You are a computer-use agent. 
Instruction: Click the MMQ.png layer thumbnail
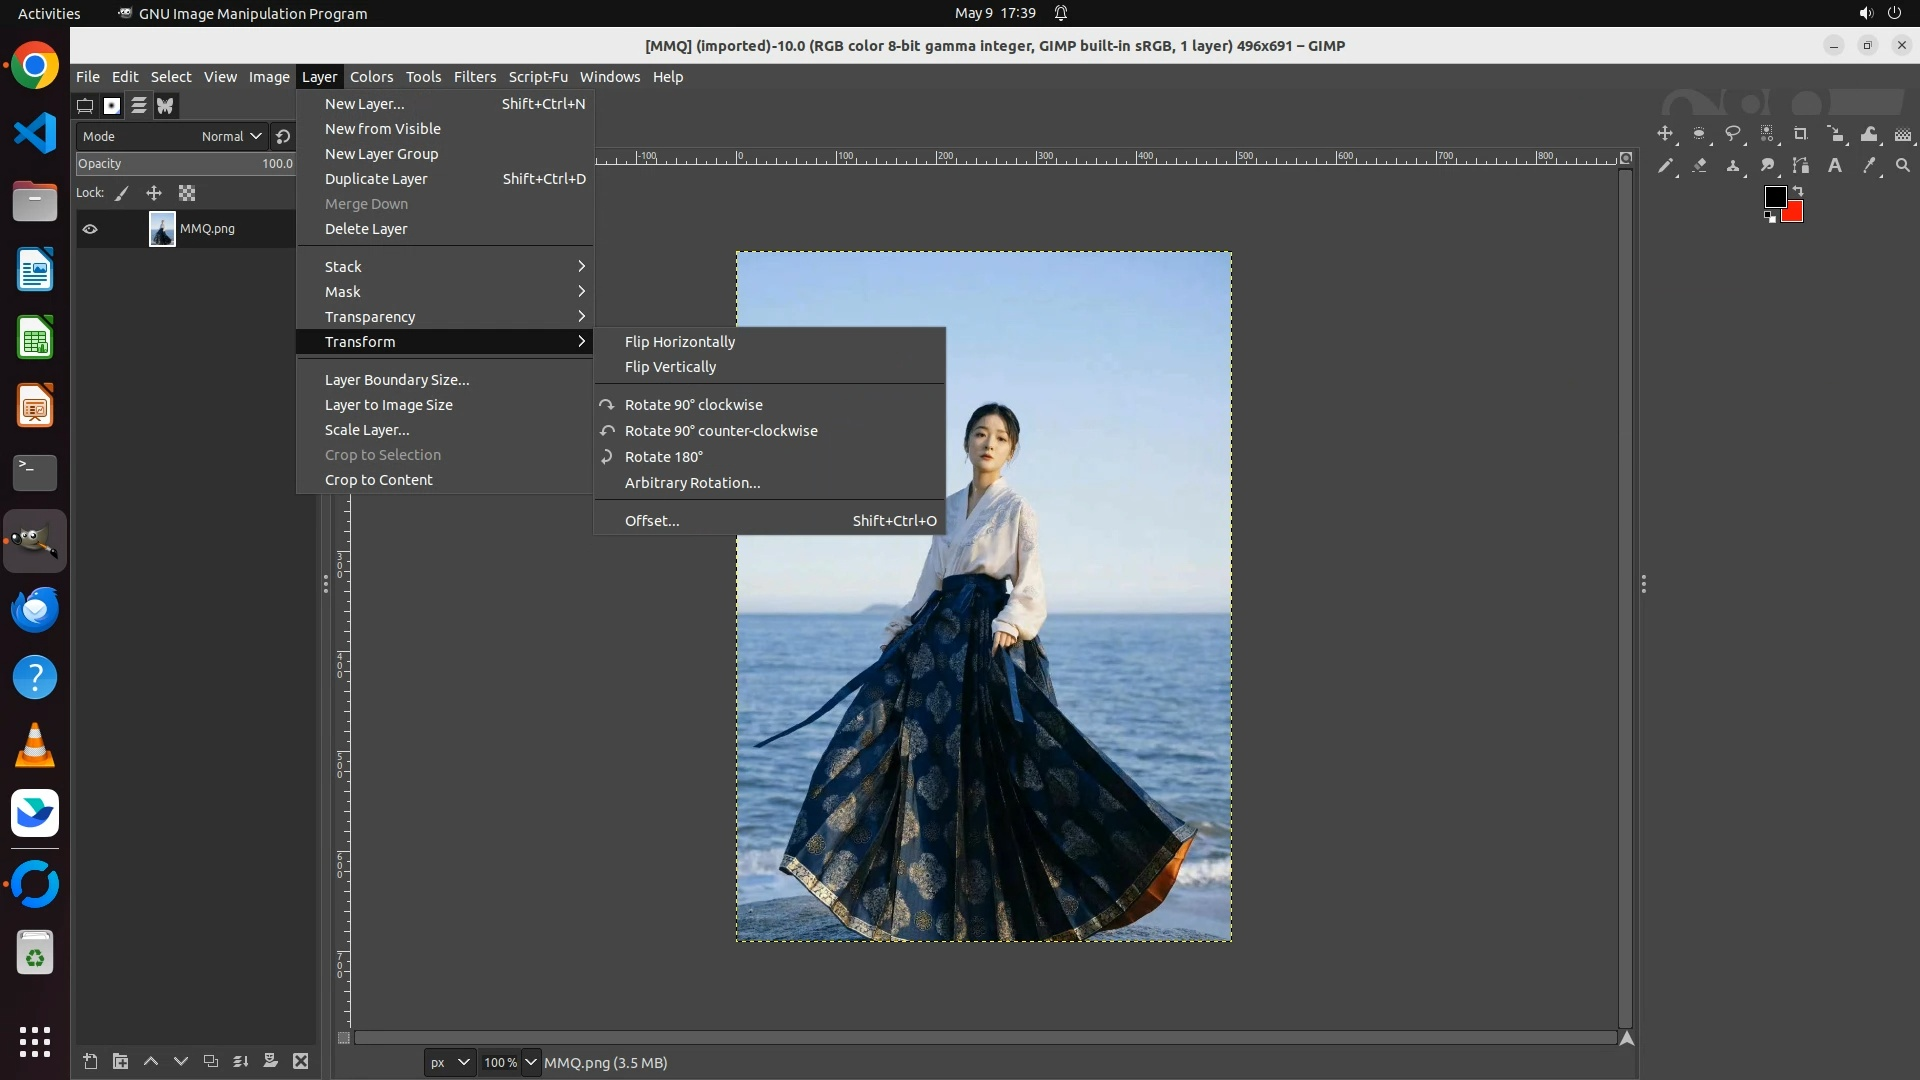click(x=162, y=229)
